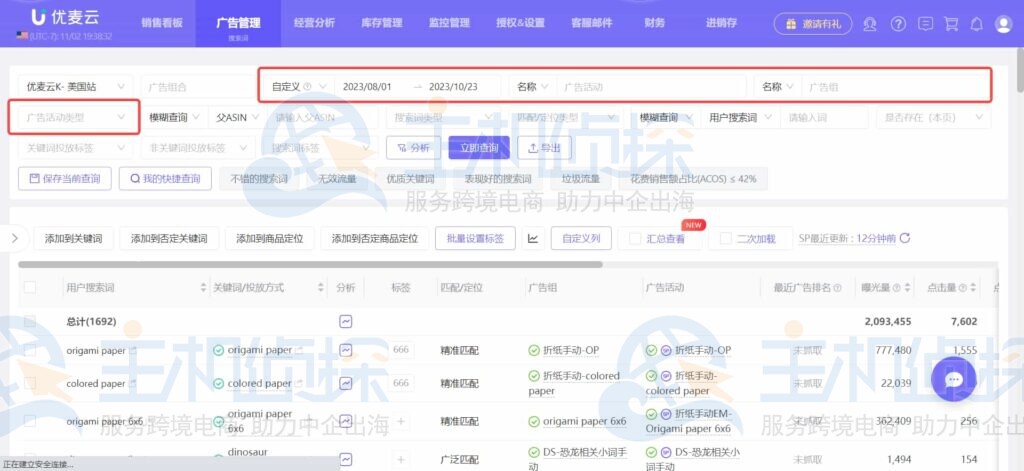
Task: Open the shopping cart icon
Action: pos(951,24)
